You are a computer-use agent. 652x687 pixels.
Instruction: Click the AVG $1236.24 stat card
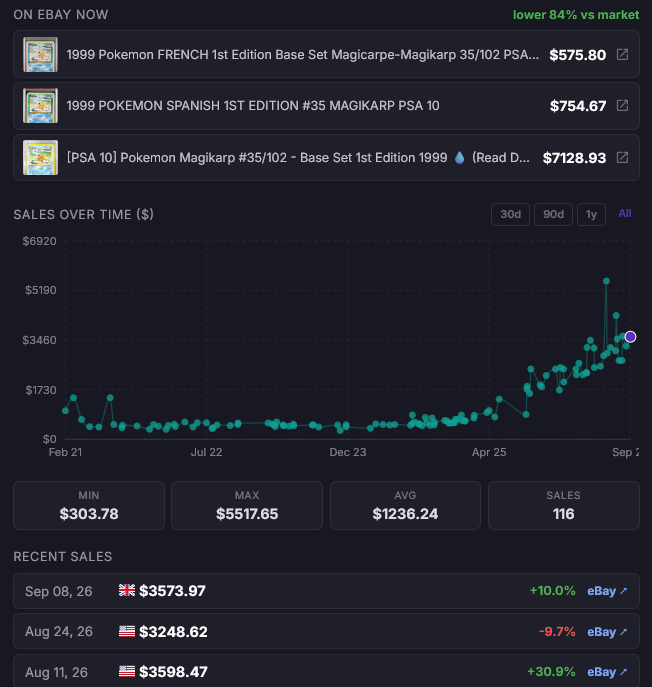click(405, 506)
